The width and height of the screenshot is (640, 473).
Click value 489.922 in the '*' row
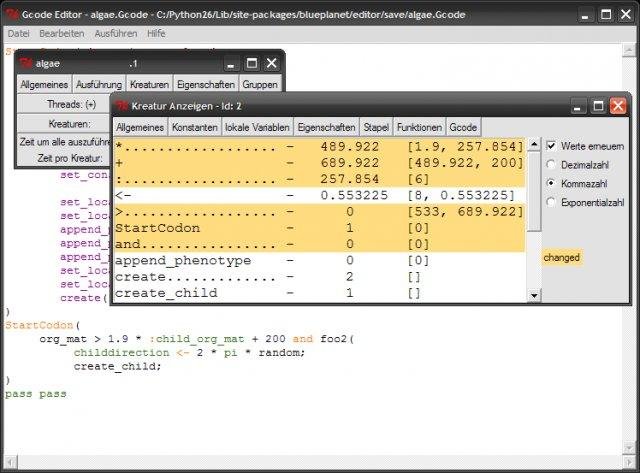350,147
